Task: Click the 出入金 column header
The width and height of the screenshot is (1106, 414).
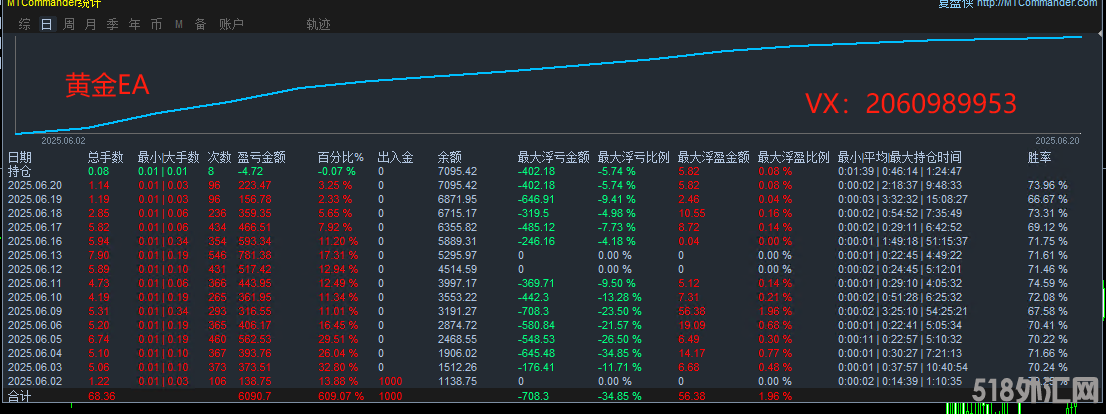Action: pyautogui.click(x=396, y=157)
